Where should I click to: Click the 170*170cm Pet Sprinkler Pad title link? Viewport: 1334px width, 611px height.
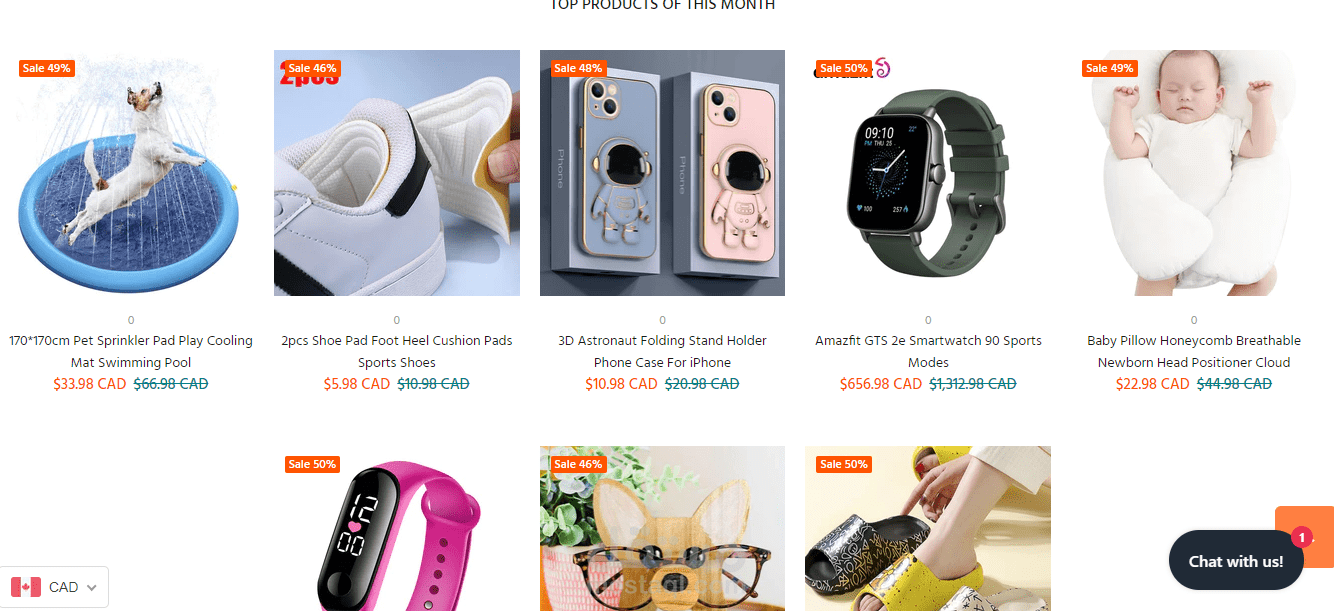131,352
